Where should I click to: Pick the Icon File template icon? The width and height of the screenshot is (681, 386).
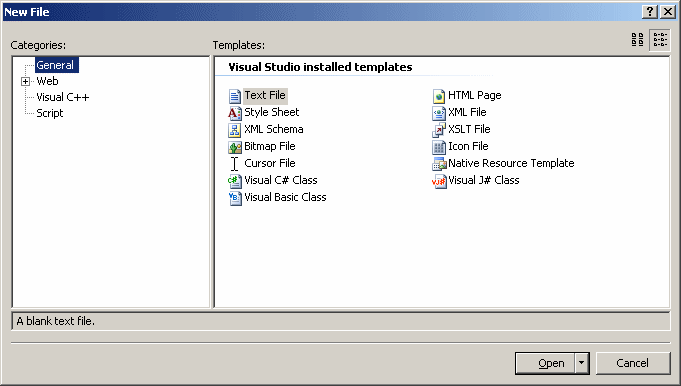click(x=439, y=147)
